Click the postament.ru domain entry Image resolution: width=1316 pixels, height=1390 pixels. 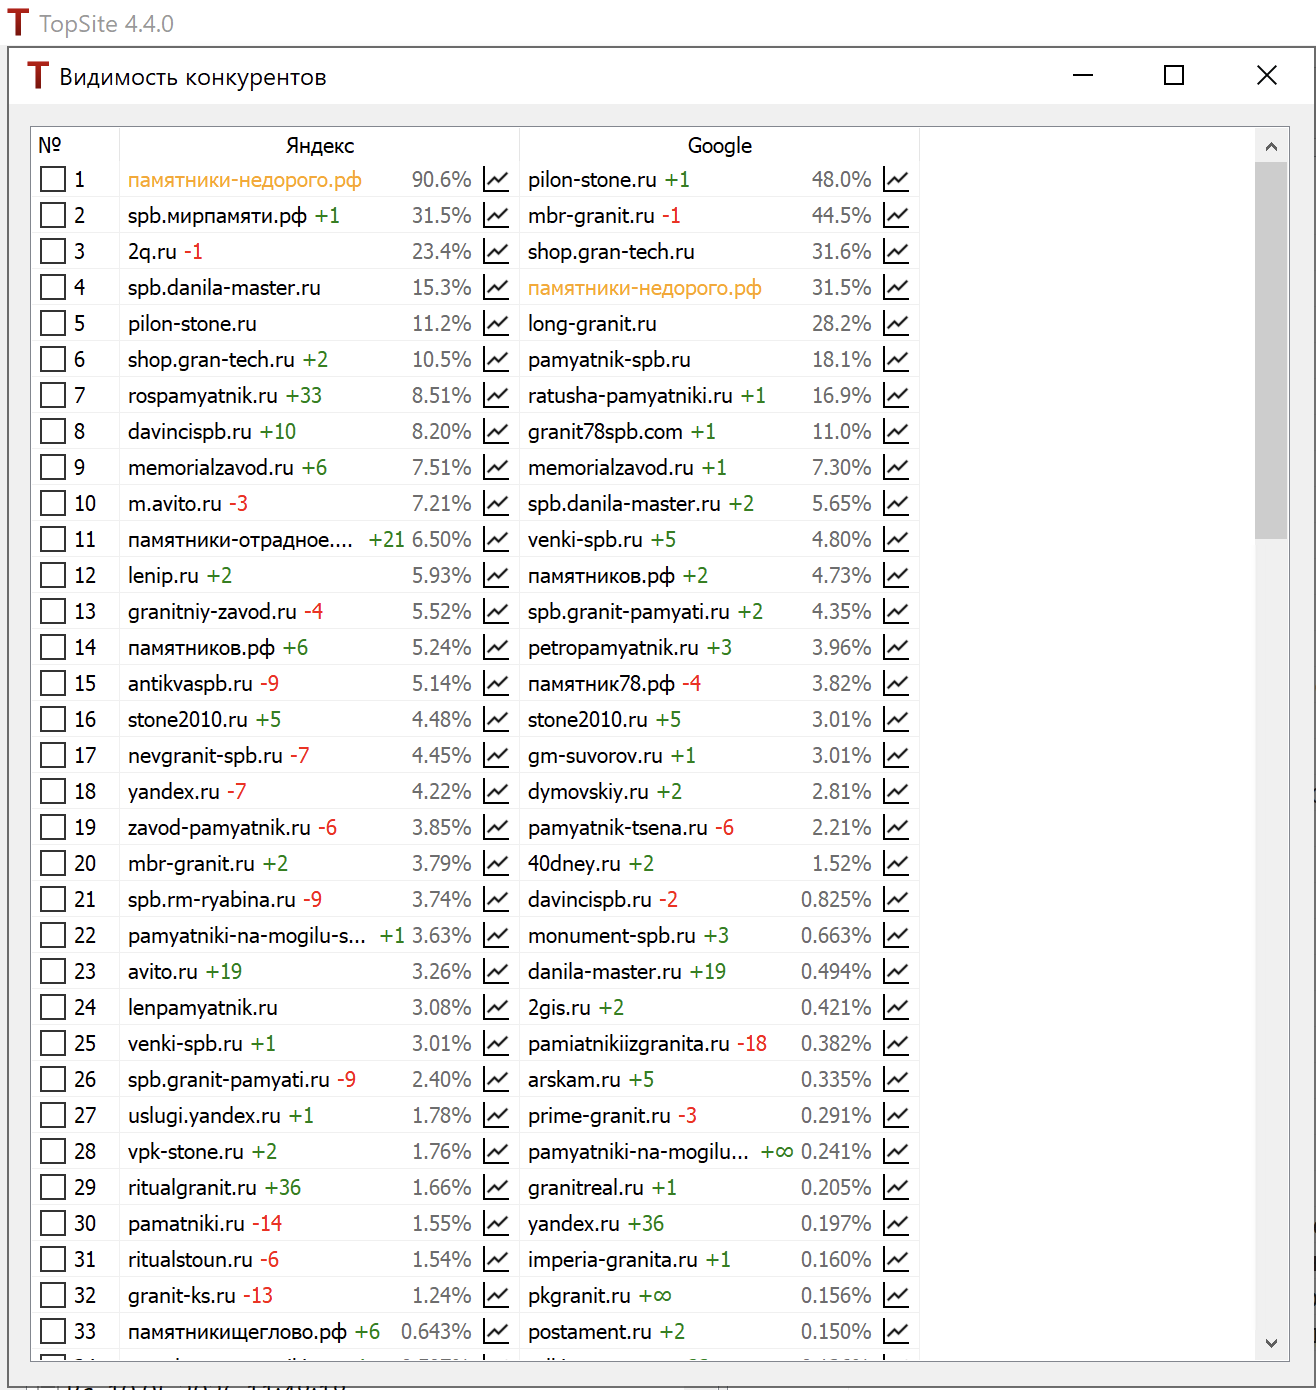tap(590, 1332)
